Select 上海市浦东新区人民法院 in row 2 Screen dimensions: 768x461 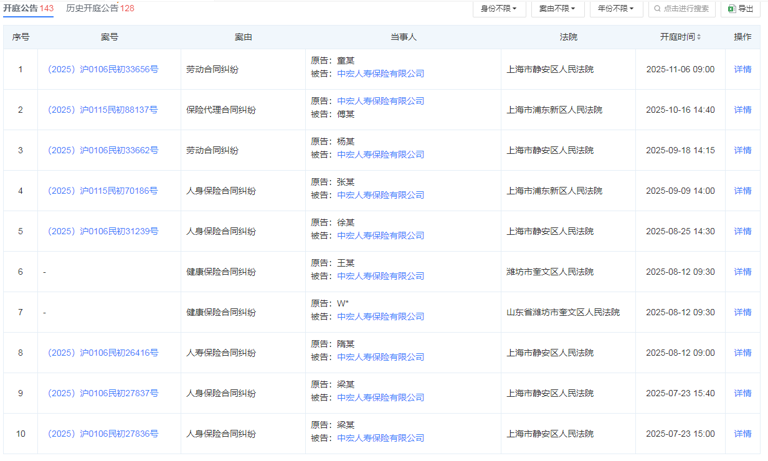[554, 110]
